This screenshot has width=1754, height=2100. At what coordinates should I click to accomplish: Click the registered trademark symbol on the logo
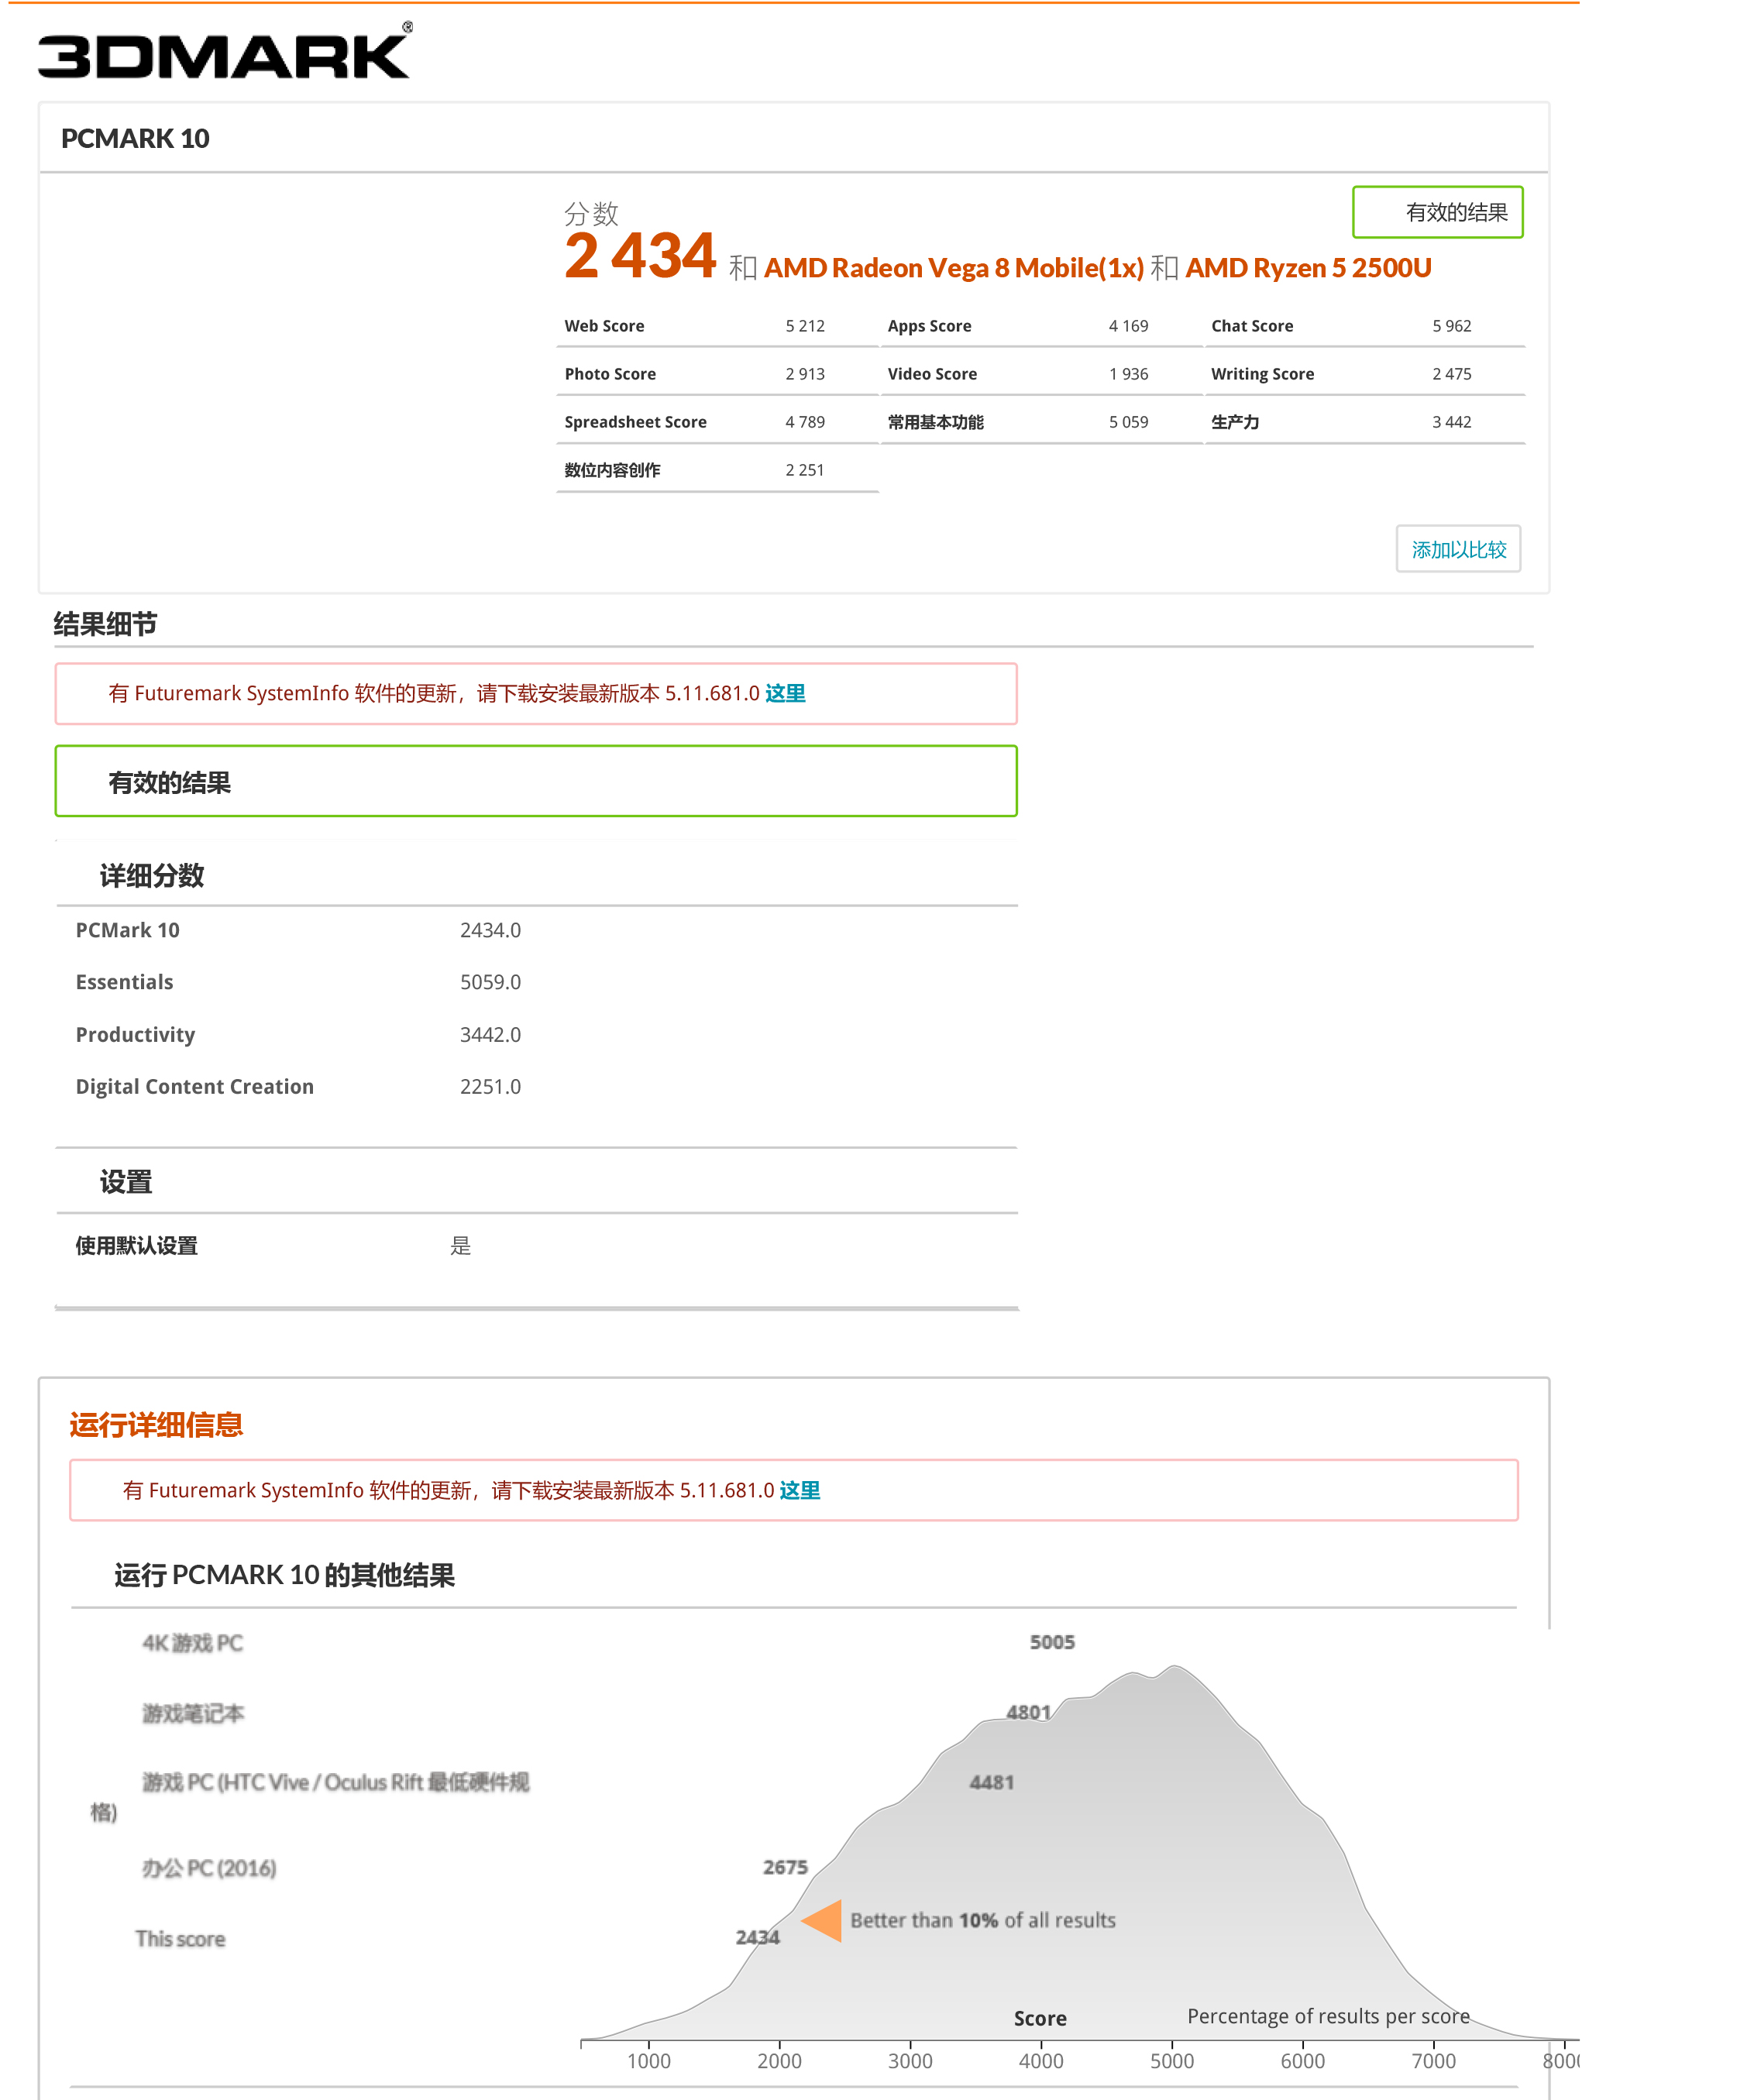pyautogui.click(x=408, y=28)
